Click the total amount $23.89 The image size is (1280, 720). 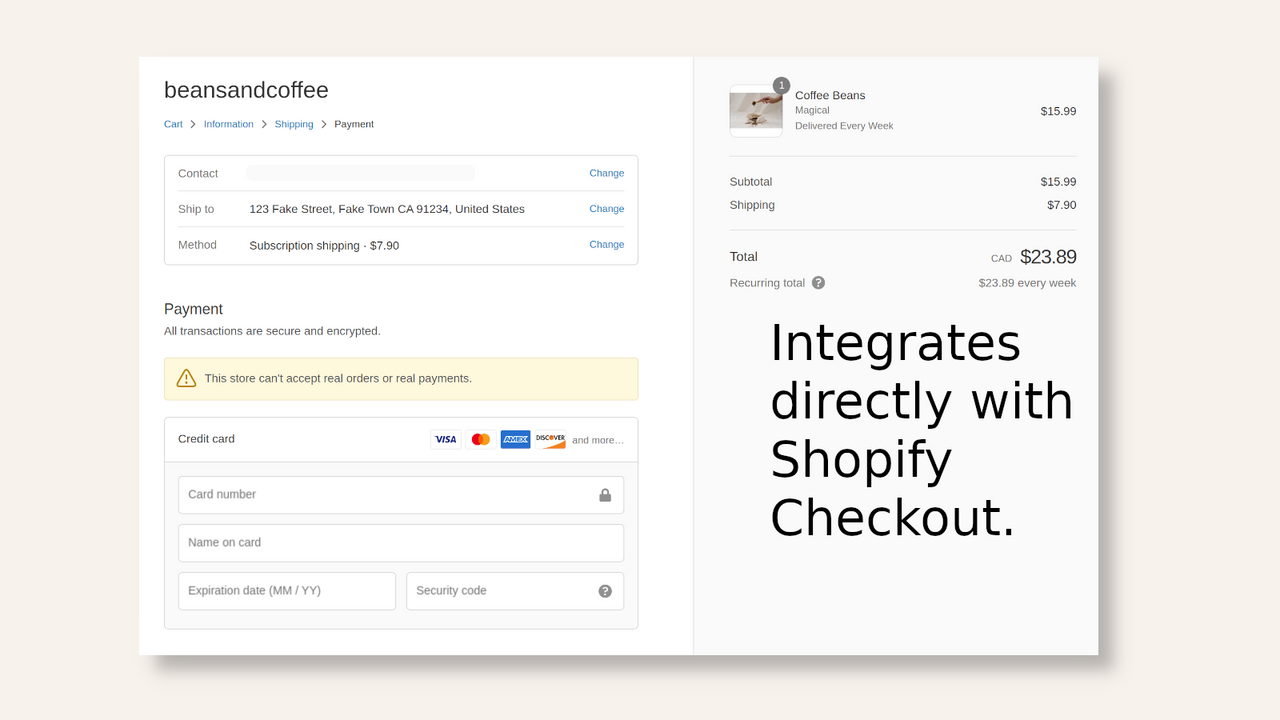1048,257
